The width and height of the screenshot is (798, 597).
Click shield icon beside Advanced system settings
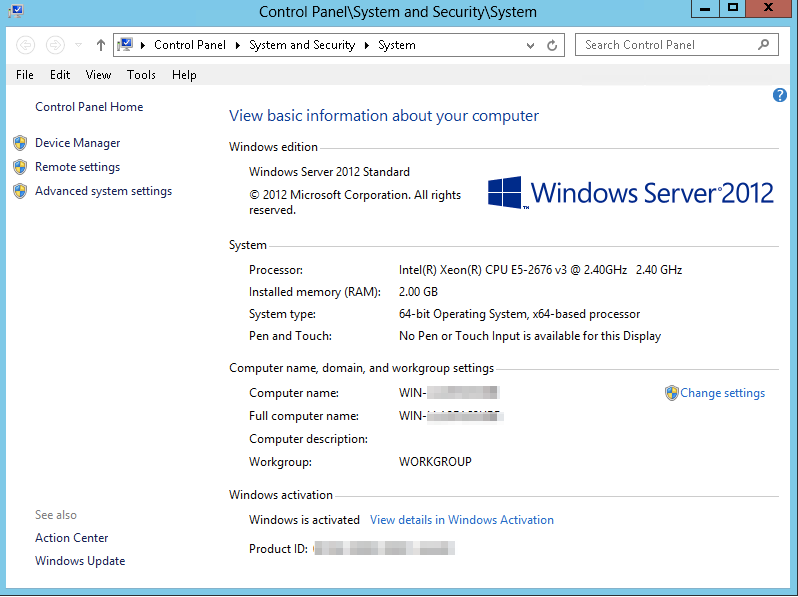20,191
